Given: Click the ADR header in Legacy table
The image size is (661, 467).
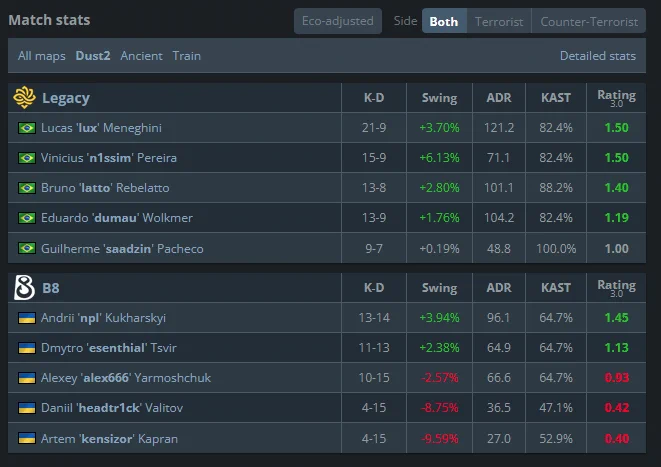Looking at the screenshot, I should click(499, 98).
